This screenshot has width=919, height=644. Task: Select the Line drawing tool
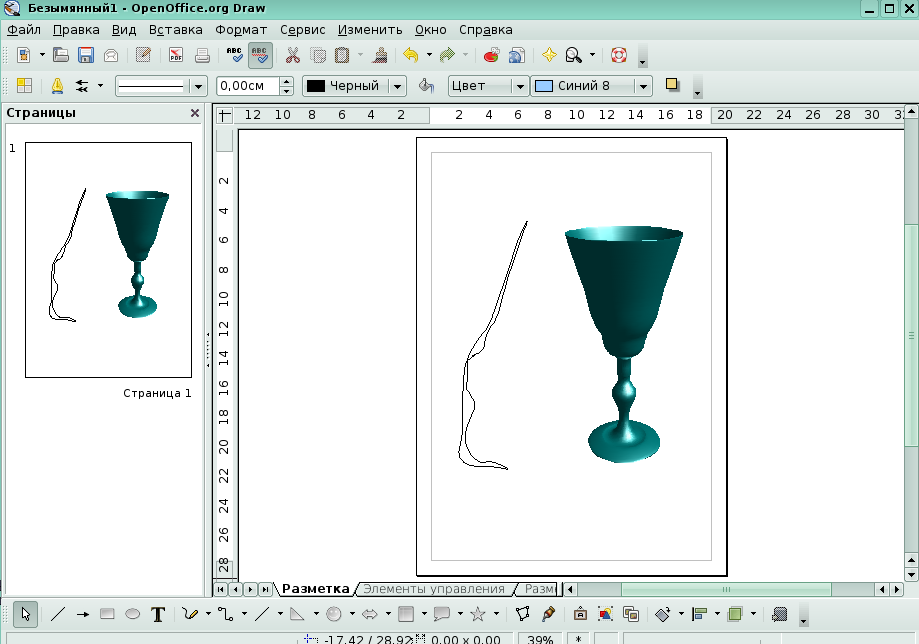pyautogui.click(x=58, y=614)
